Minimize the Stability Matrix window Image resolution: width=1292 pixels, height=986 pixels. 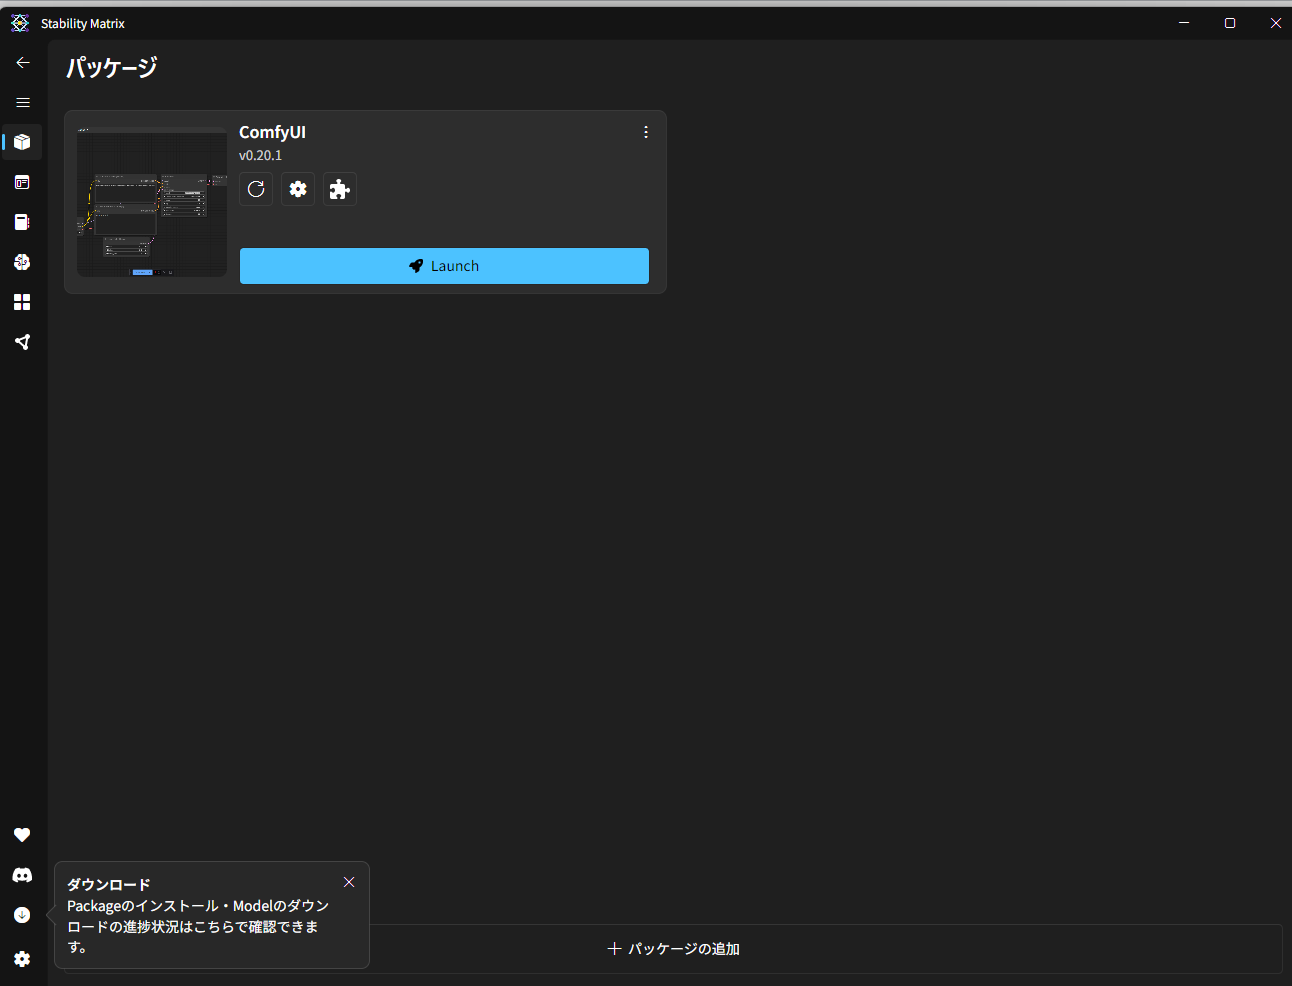click(1184, 23)
